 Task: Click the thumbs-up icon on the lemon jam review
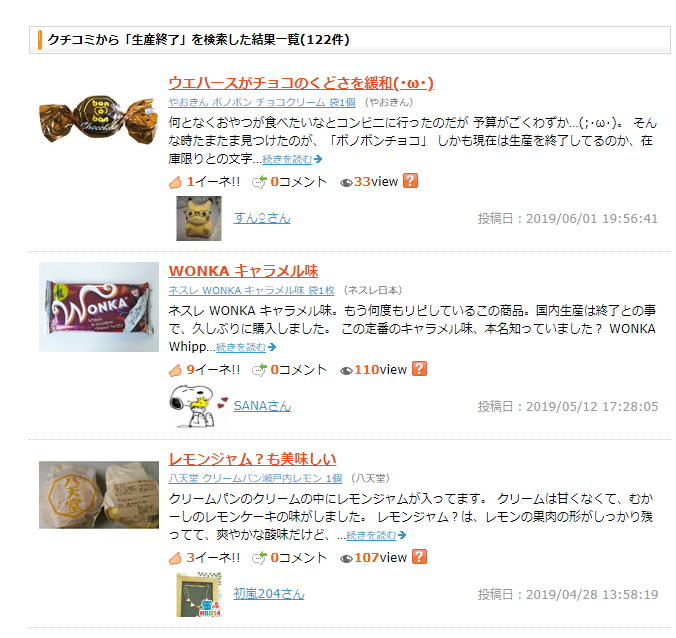[175, 558]
